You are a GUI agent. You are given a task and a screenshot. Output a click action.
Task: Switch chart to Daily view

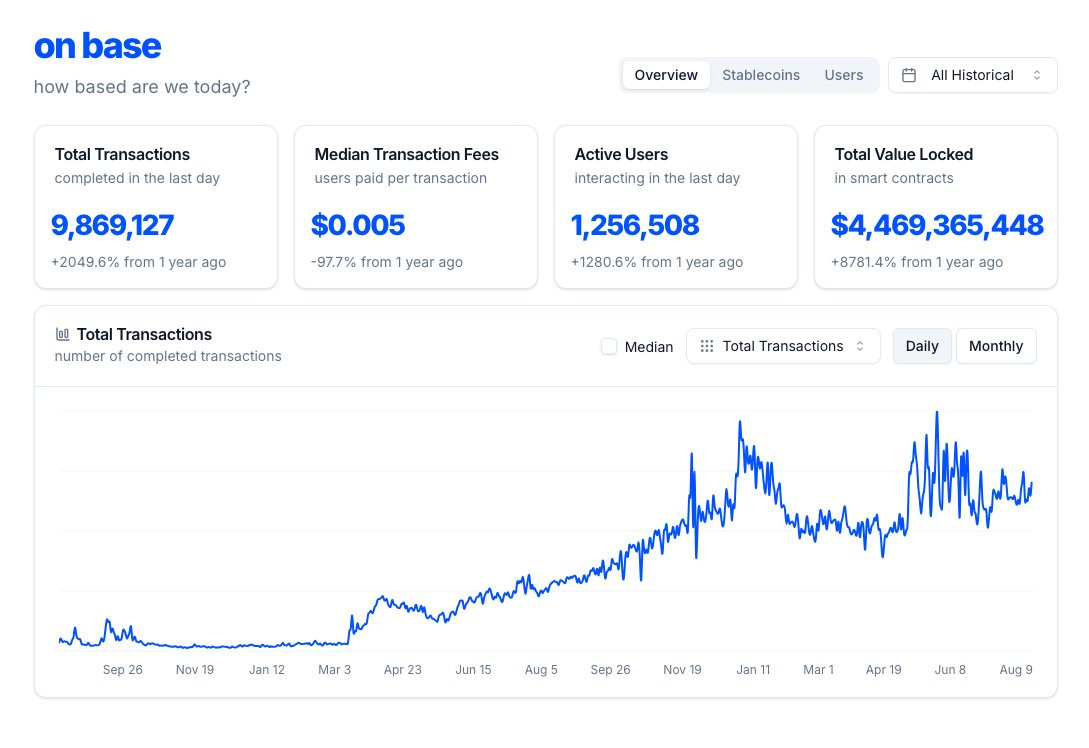pos(922,346)
